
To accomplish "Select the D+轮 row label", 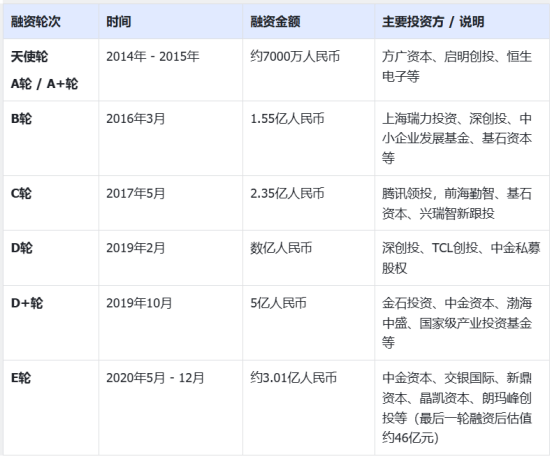I will 27,303.
